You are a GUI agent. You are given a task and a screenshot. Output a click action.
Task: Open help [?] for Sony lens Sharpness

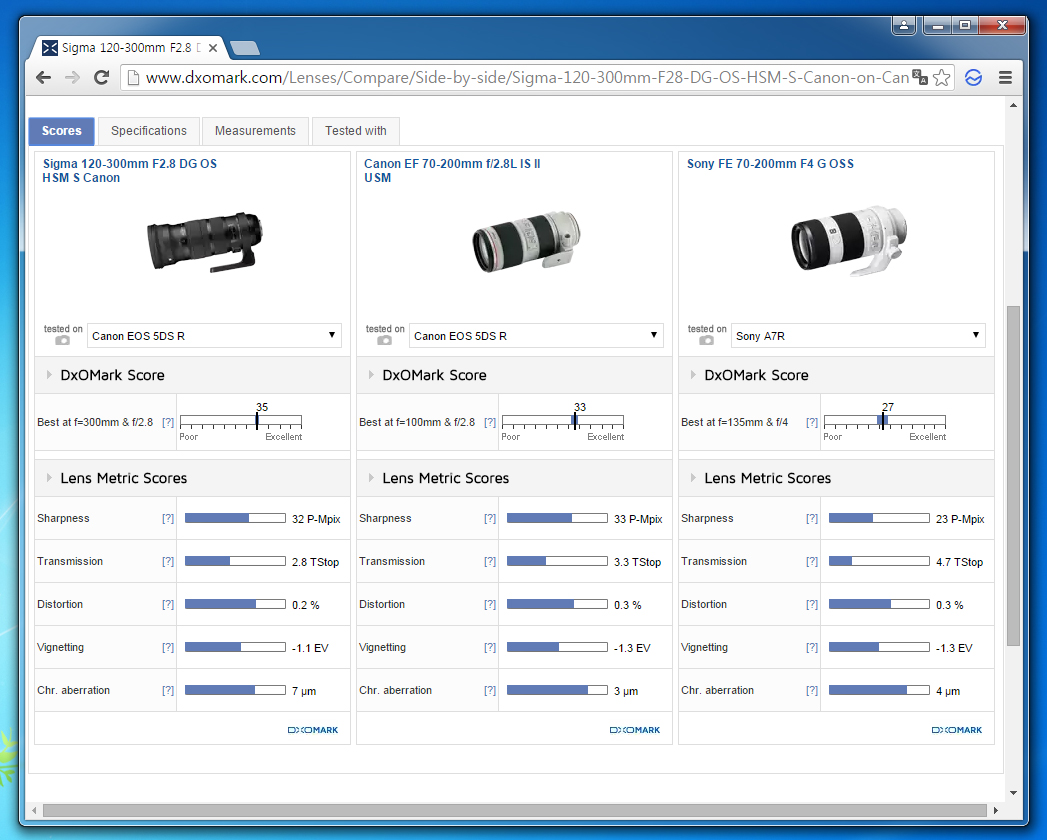812,518
